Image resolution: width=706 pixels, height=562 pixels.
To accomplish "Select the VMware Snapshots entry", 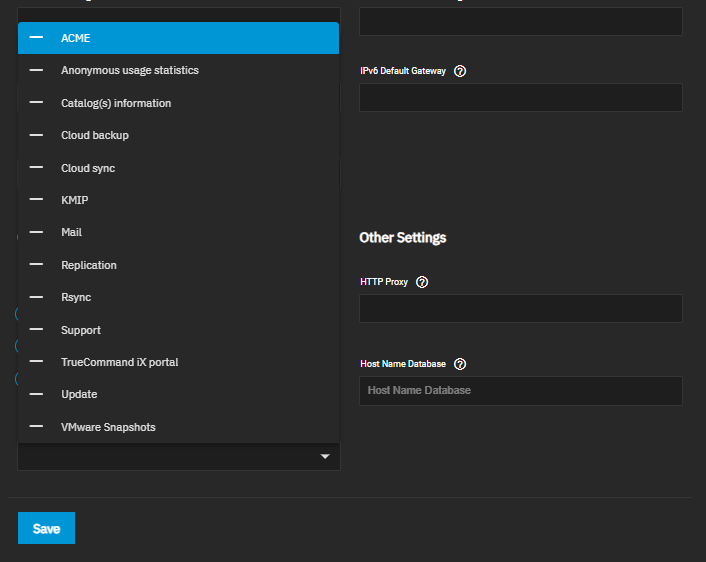I will tap(108, 427).
